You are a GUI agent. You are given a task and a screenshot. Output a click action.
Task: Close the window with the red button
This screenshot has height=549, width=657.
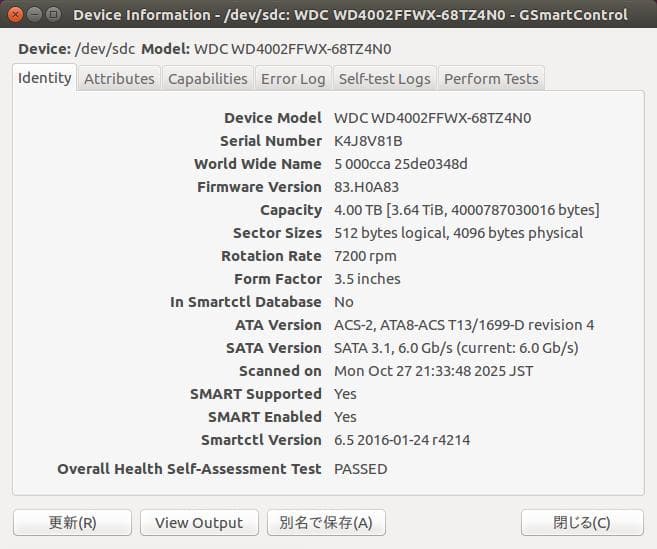click(16, 15)
